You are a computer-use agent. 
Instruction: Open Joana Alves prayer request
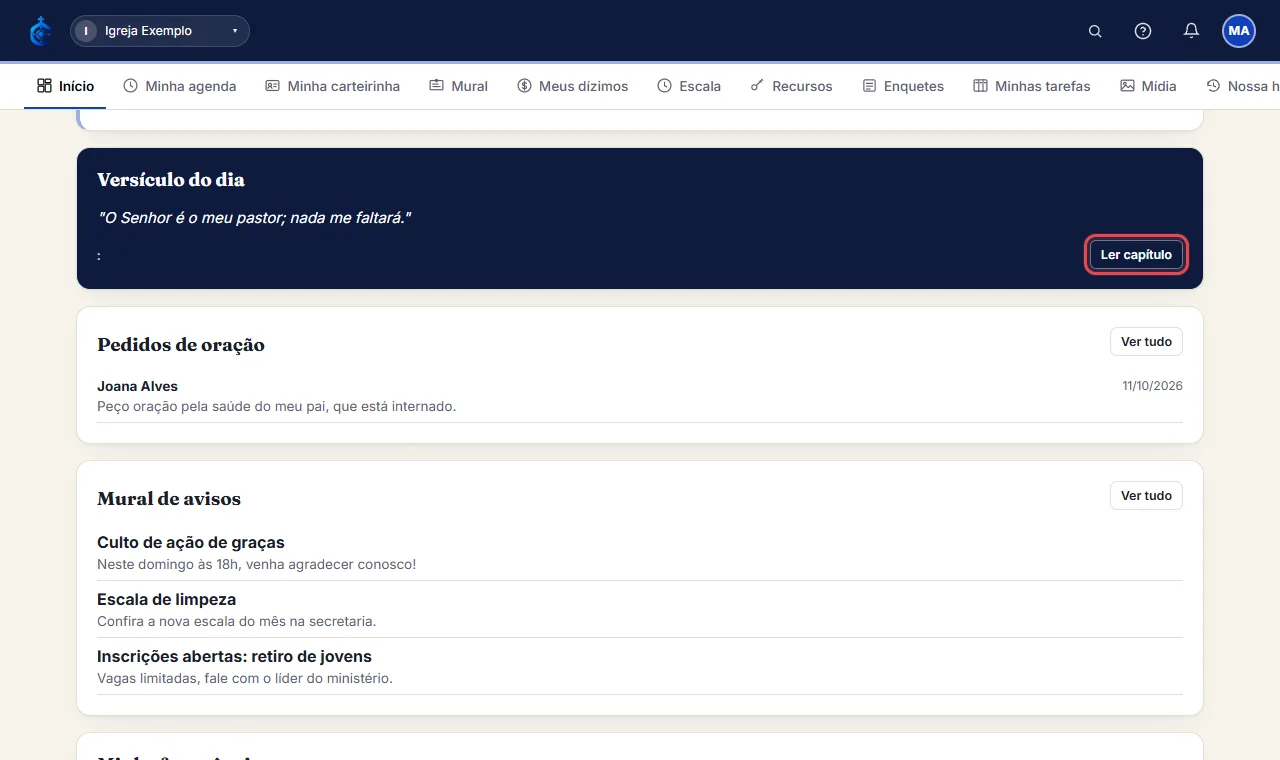click(640, 396)
